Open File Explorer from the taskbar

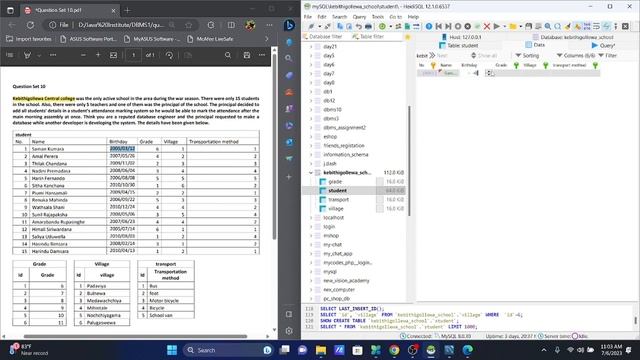pos(320,350)
